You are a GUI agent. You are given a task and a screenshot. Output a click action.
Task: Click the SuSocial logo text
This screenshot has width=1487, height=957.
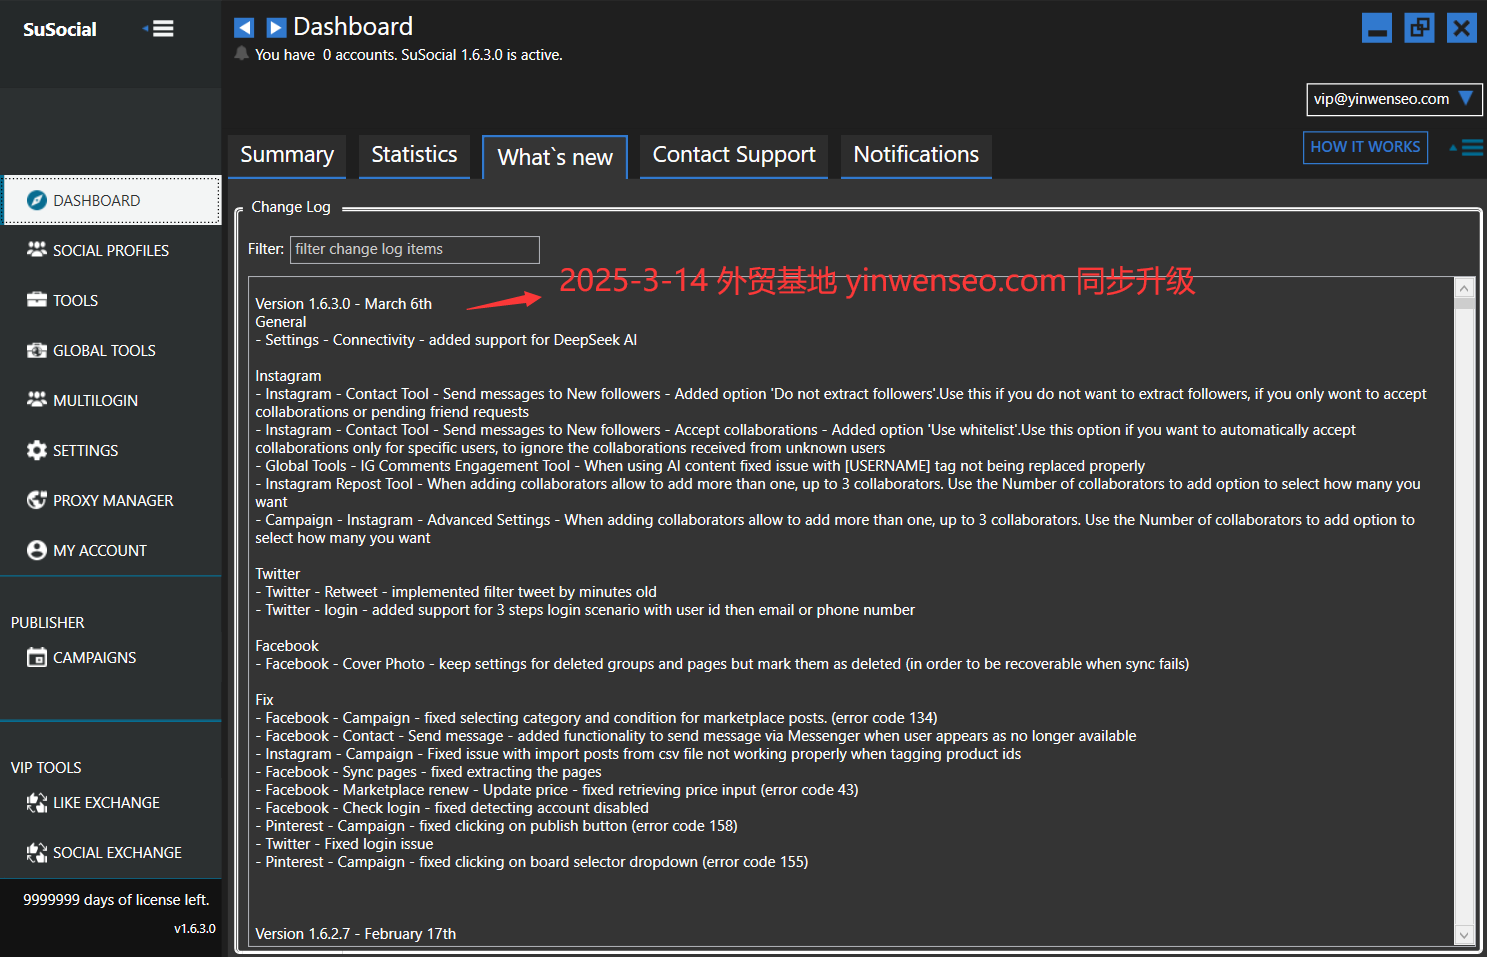tap(60, 29)
